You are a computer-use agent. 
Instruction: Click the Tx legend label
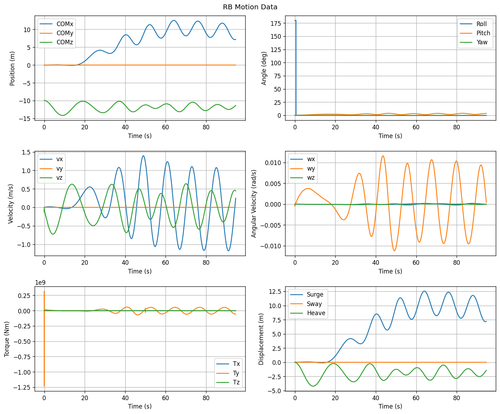[x=236, y=364]
